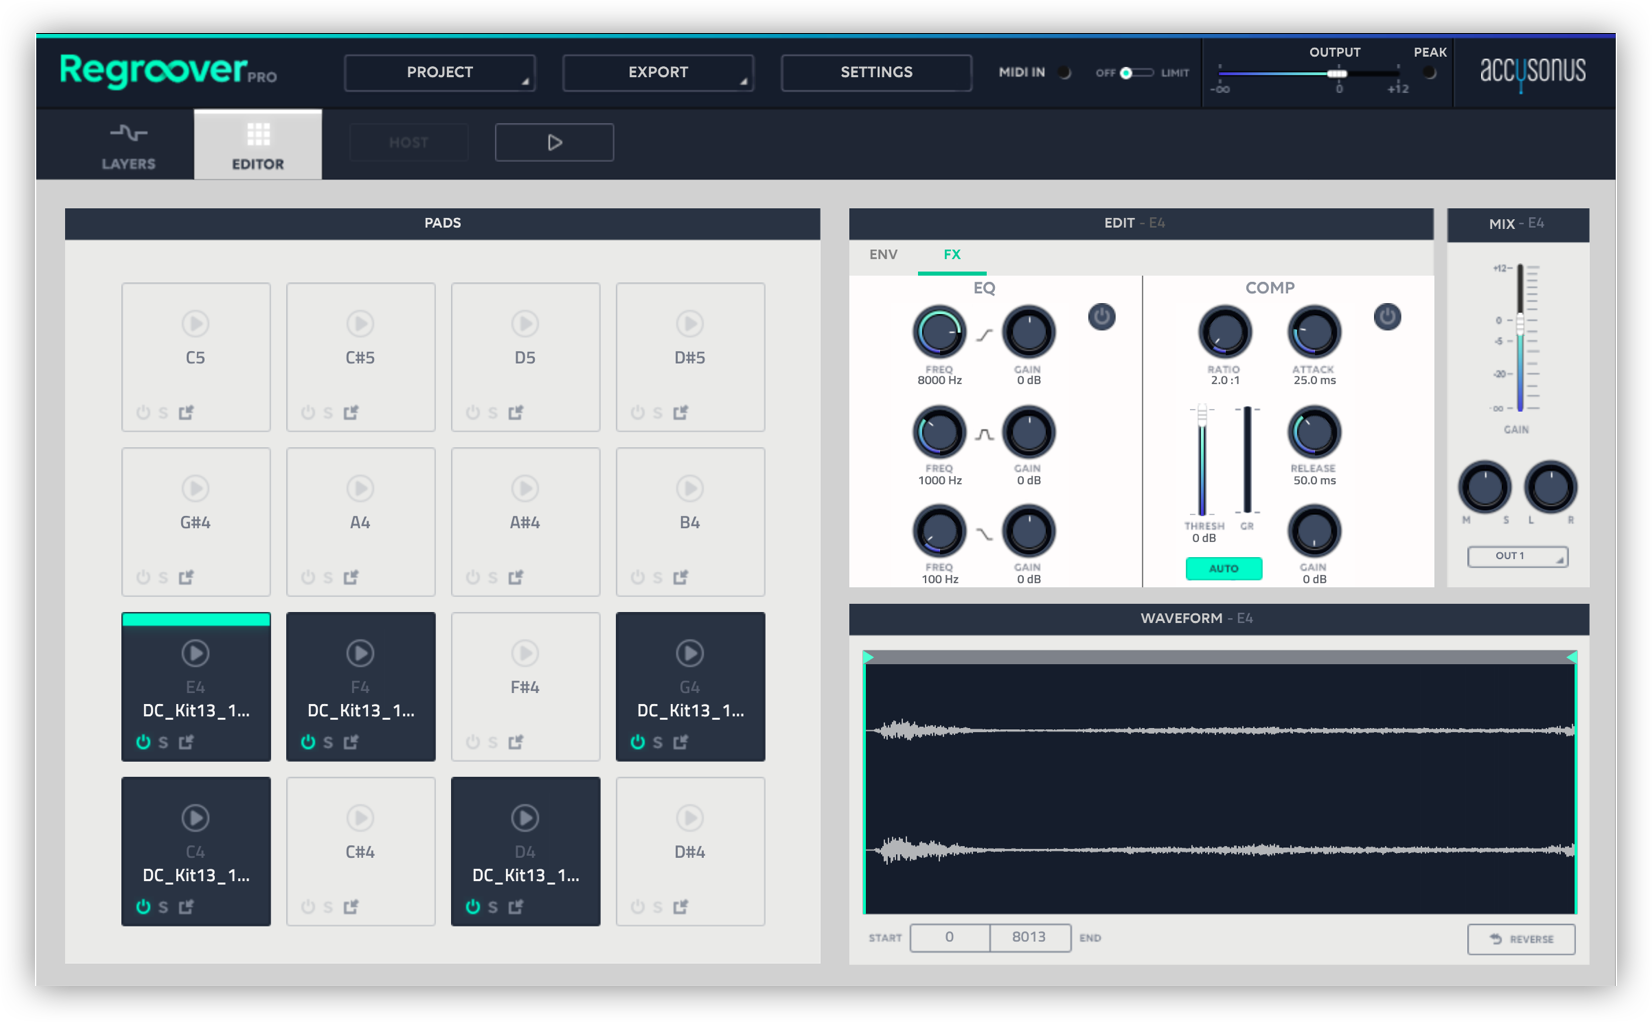Open the EXPORT dropdown menu
This screenshot has height=1023, width=1652.
point(658,73)
